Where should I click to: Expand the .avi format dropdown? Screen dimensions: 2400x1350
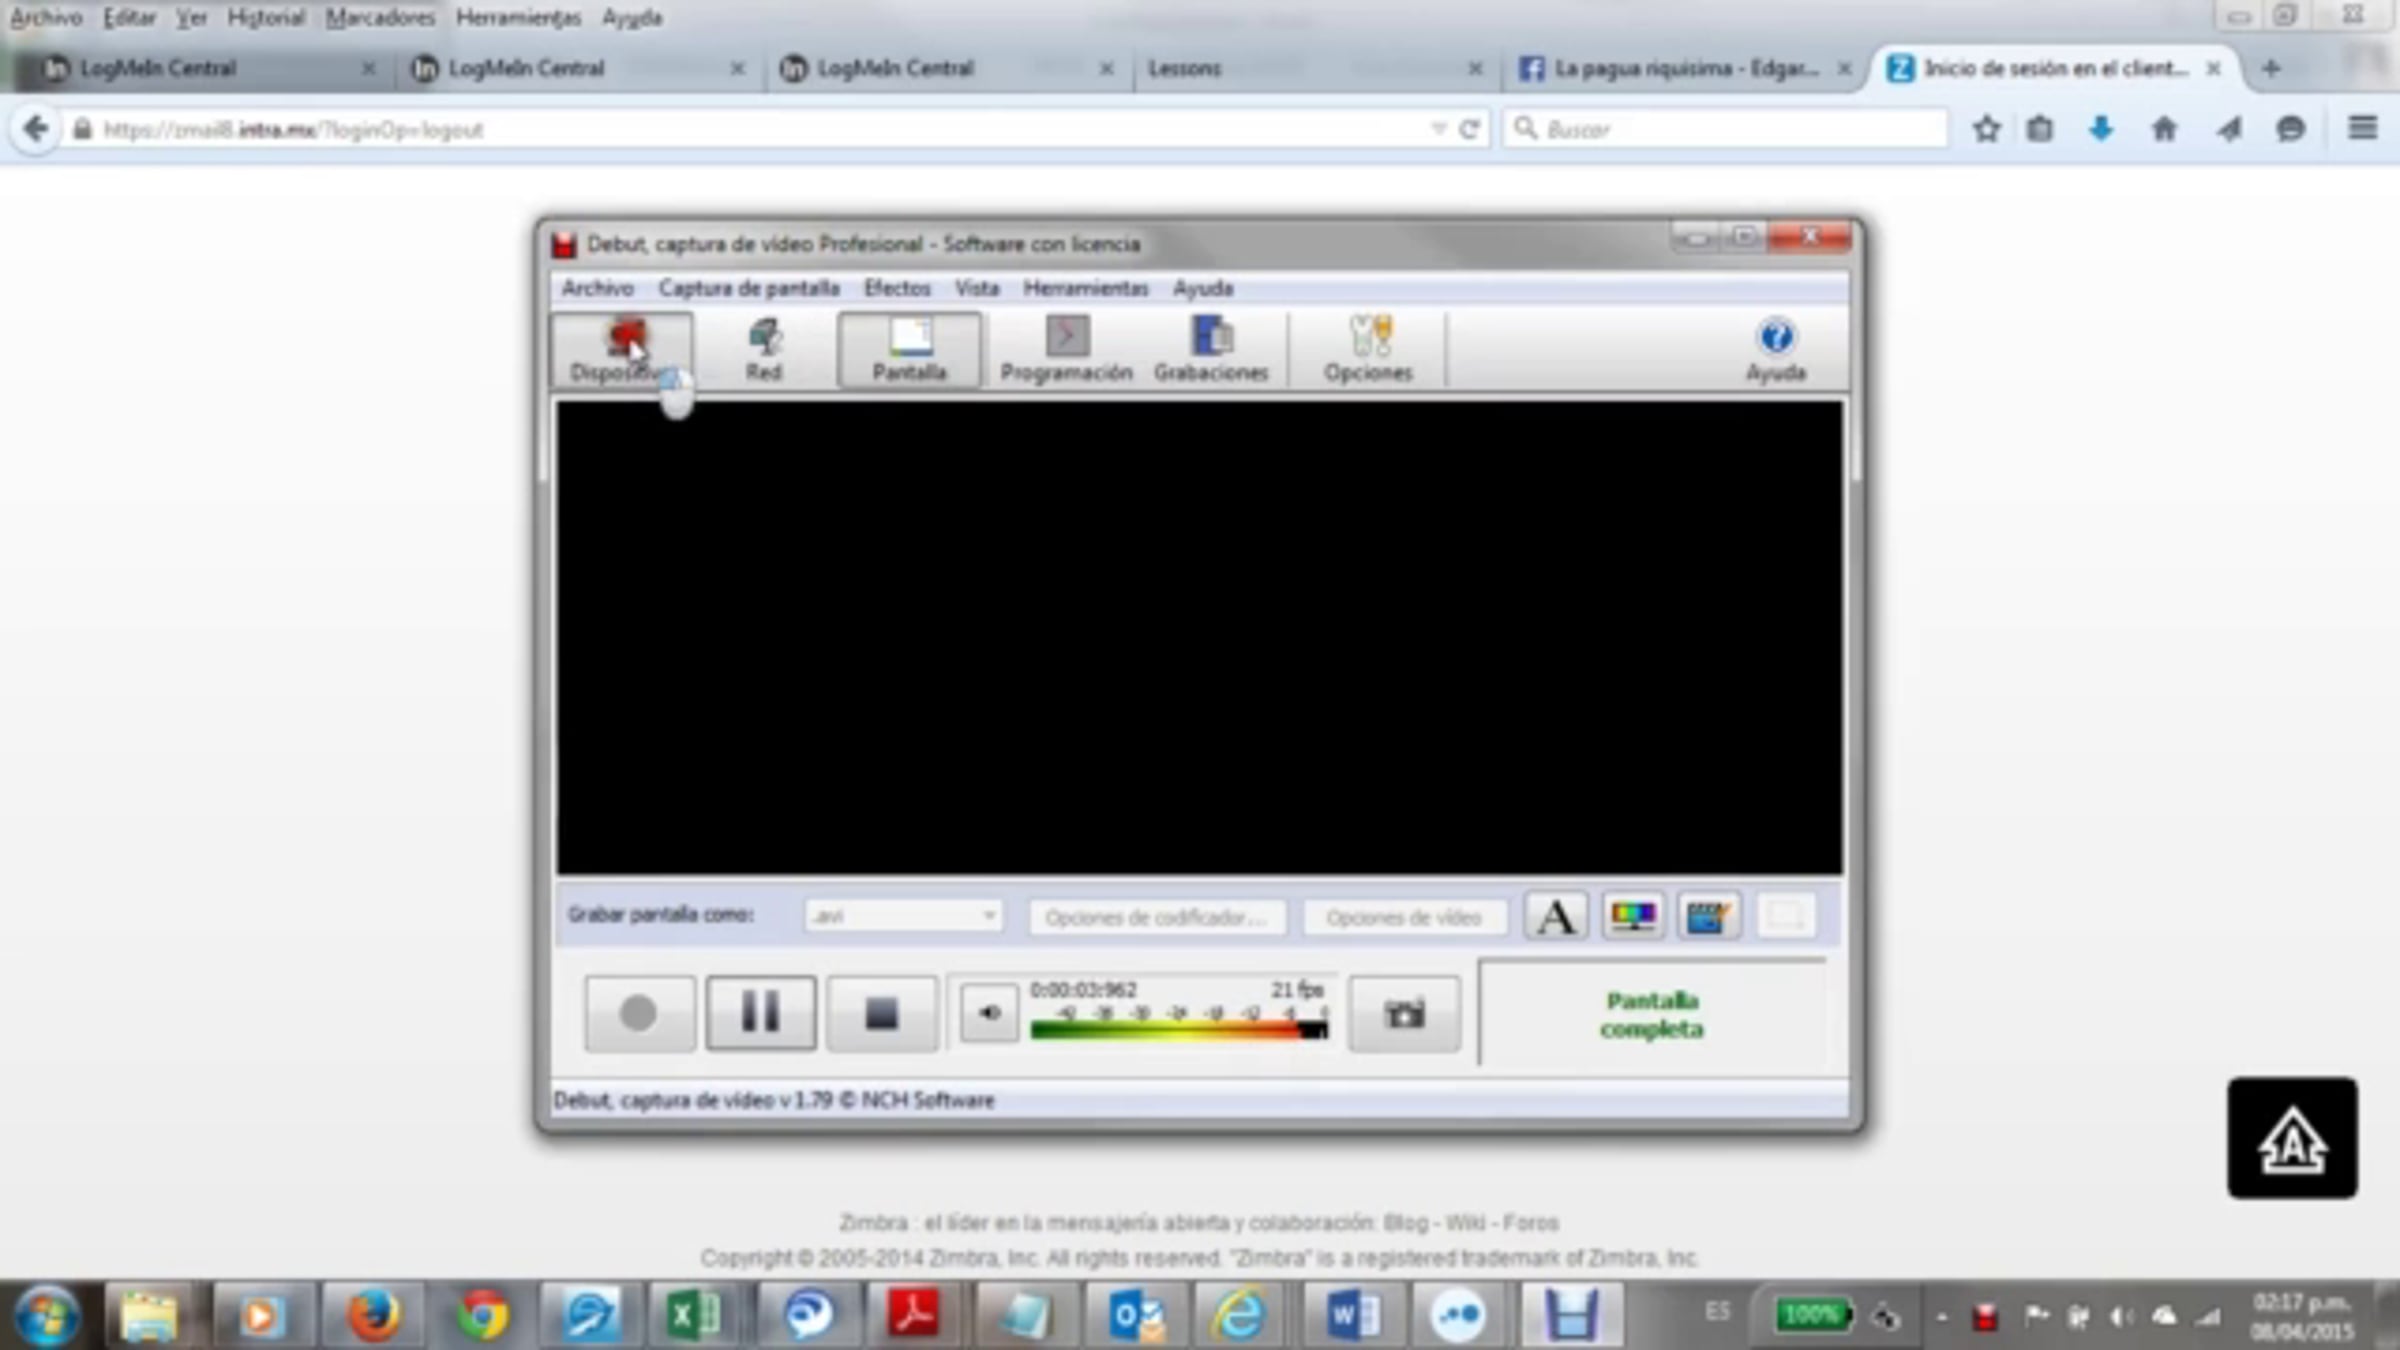click(x=988, y=915)
